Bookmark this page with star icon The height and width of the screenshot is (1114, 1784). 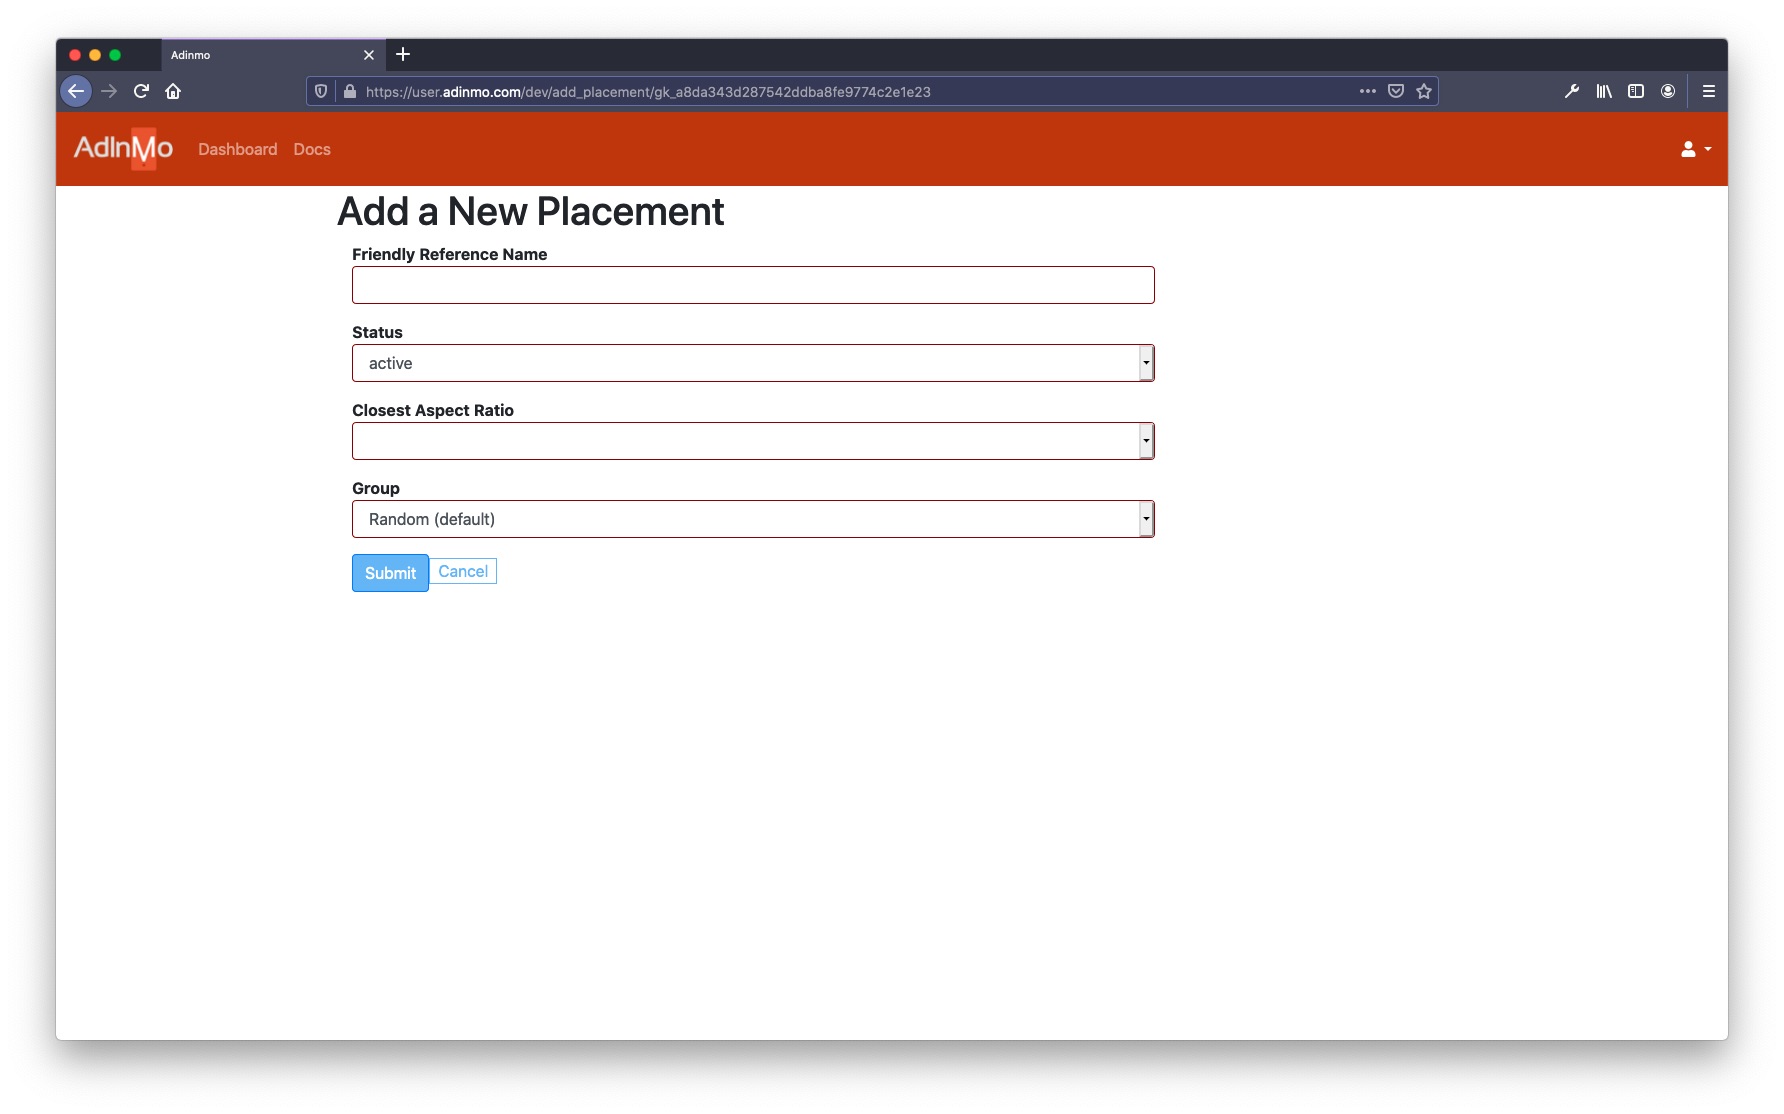(x=1424, y=91)
